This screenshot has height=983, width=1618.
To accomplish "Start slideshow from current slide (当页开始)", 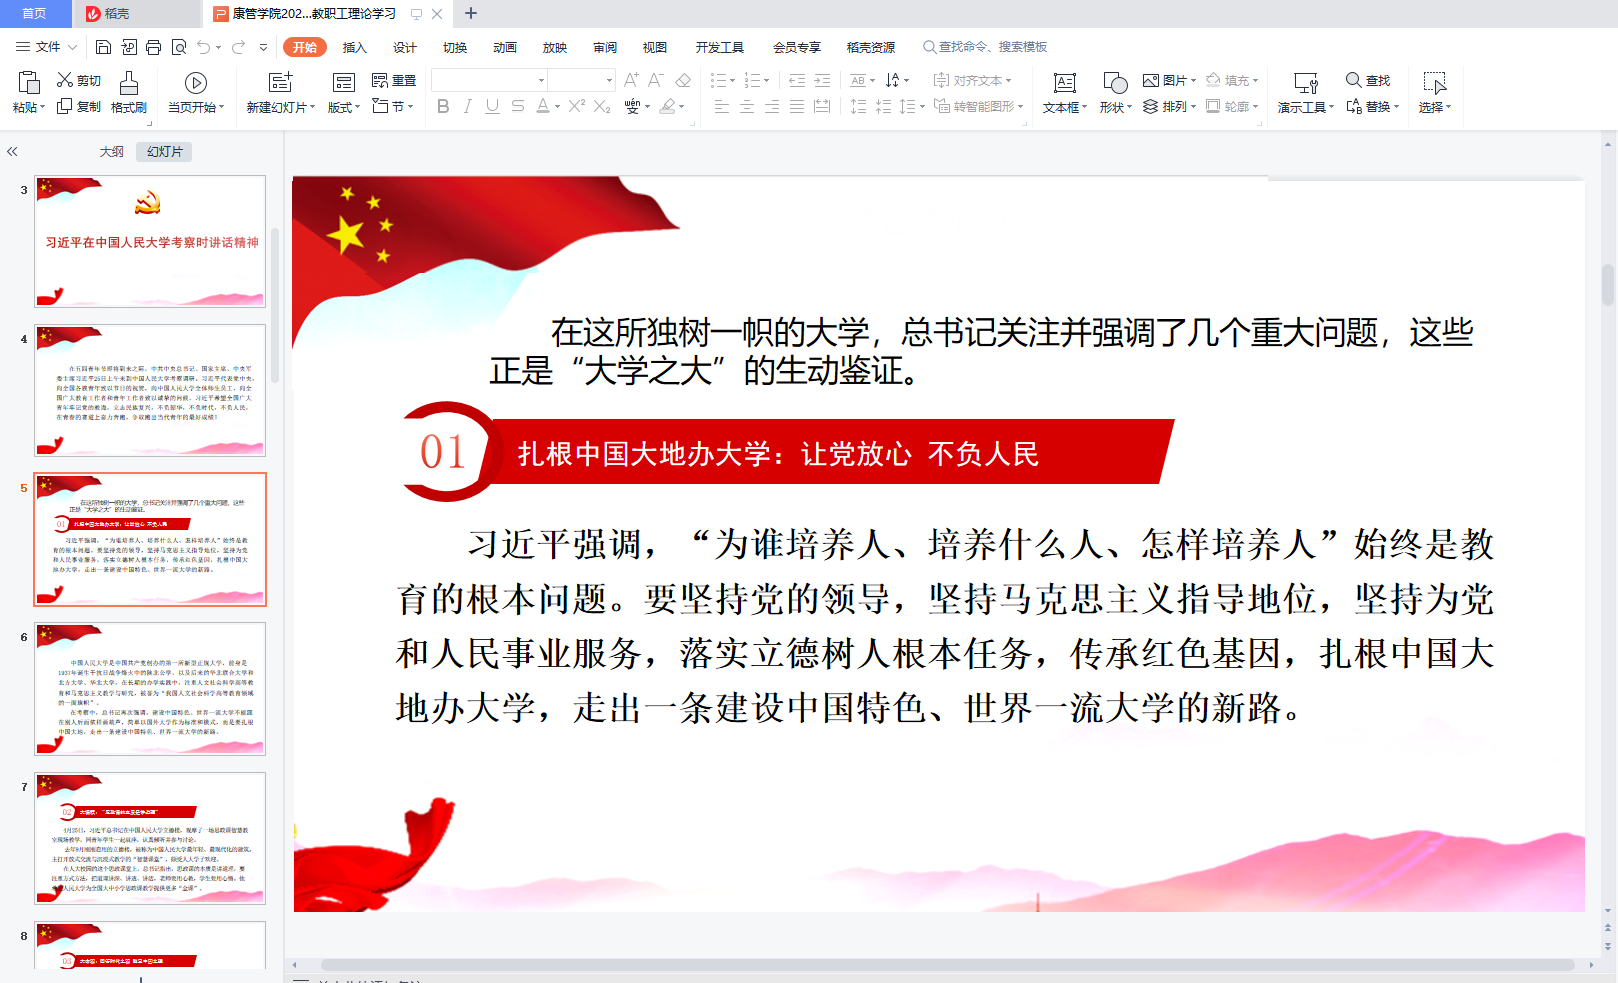I will 196,83.
